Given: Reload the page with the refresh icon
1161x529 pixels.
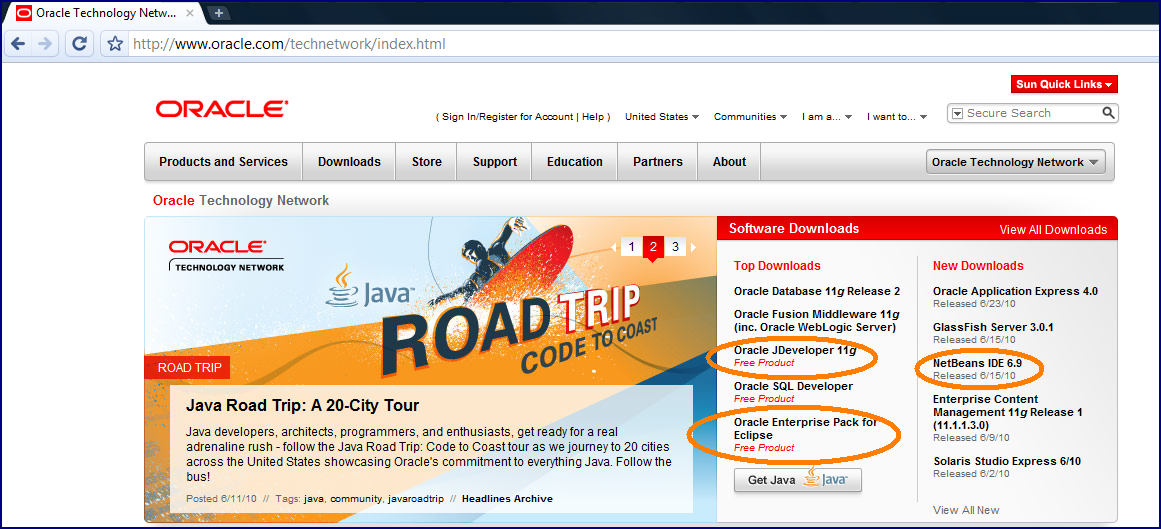Looking at the screenshot, I should click(79, 44).
